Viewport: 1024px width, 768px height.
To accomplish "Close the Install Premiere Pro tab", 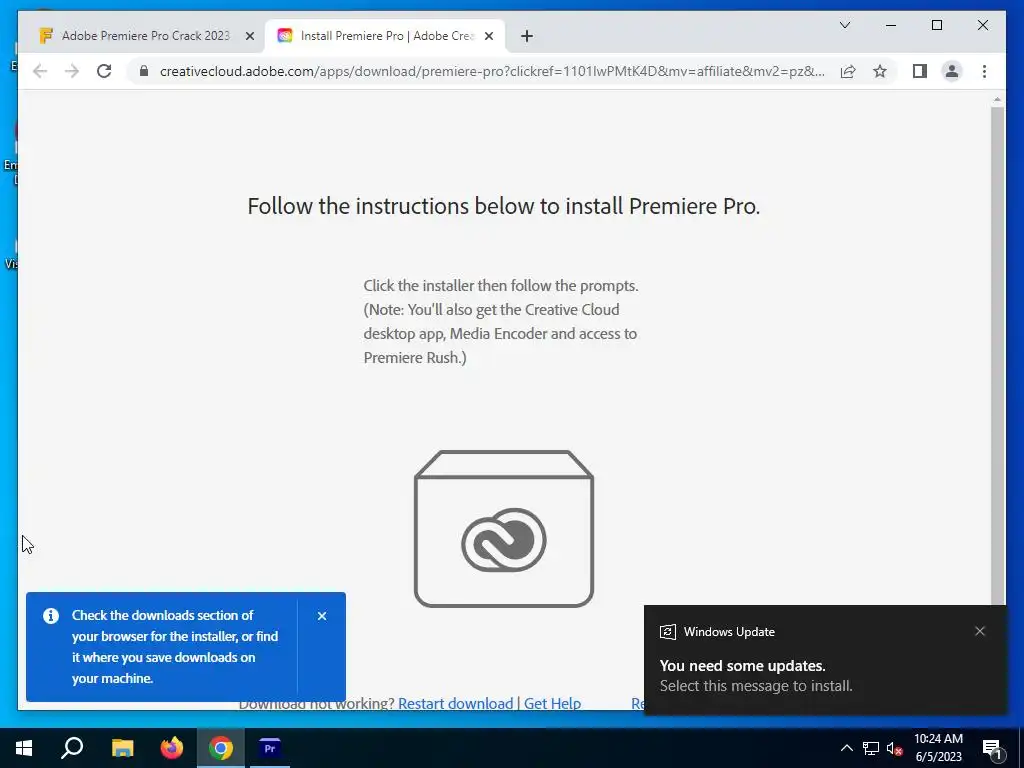I will (488, 37).
